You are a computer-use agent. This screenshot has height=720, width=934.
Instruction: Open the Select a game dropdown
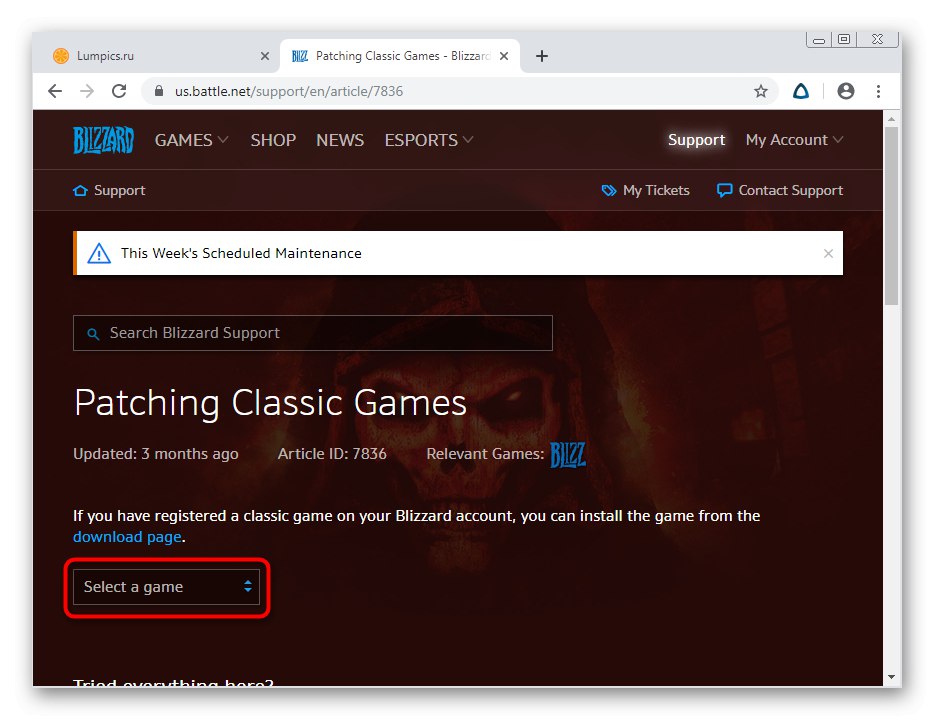(167, 587)
